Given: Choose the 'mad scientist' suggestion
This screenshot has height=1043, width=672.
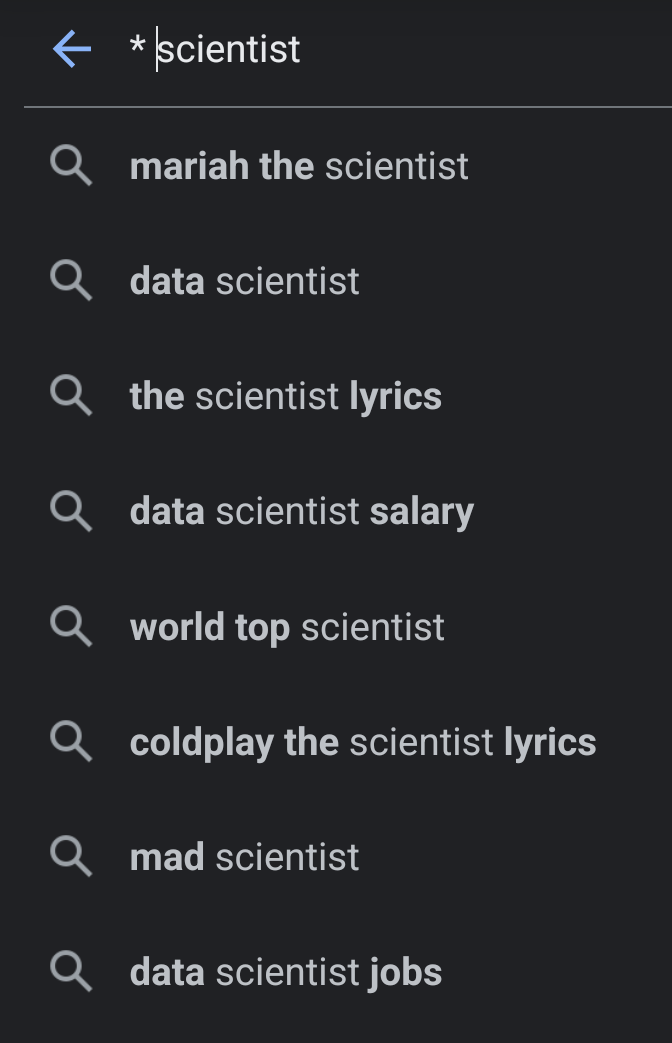Looking at the screenshot, I should tap(245, 857).
